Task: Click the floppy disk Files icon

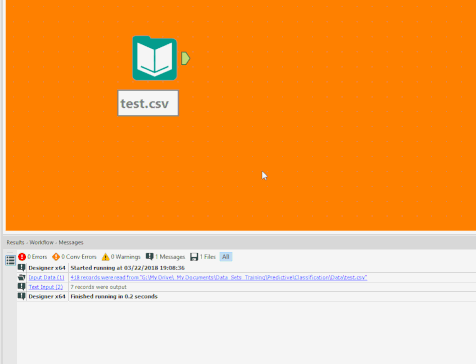Action: point(194,257)
